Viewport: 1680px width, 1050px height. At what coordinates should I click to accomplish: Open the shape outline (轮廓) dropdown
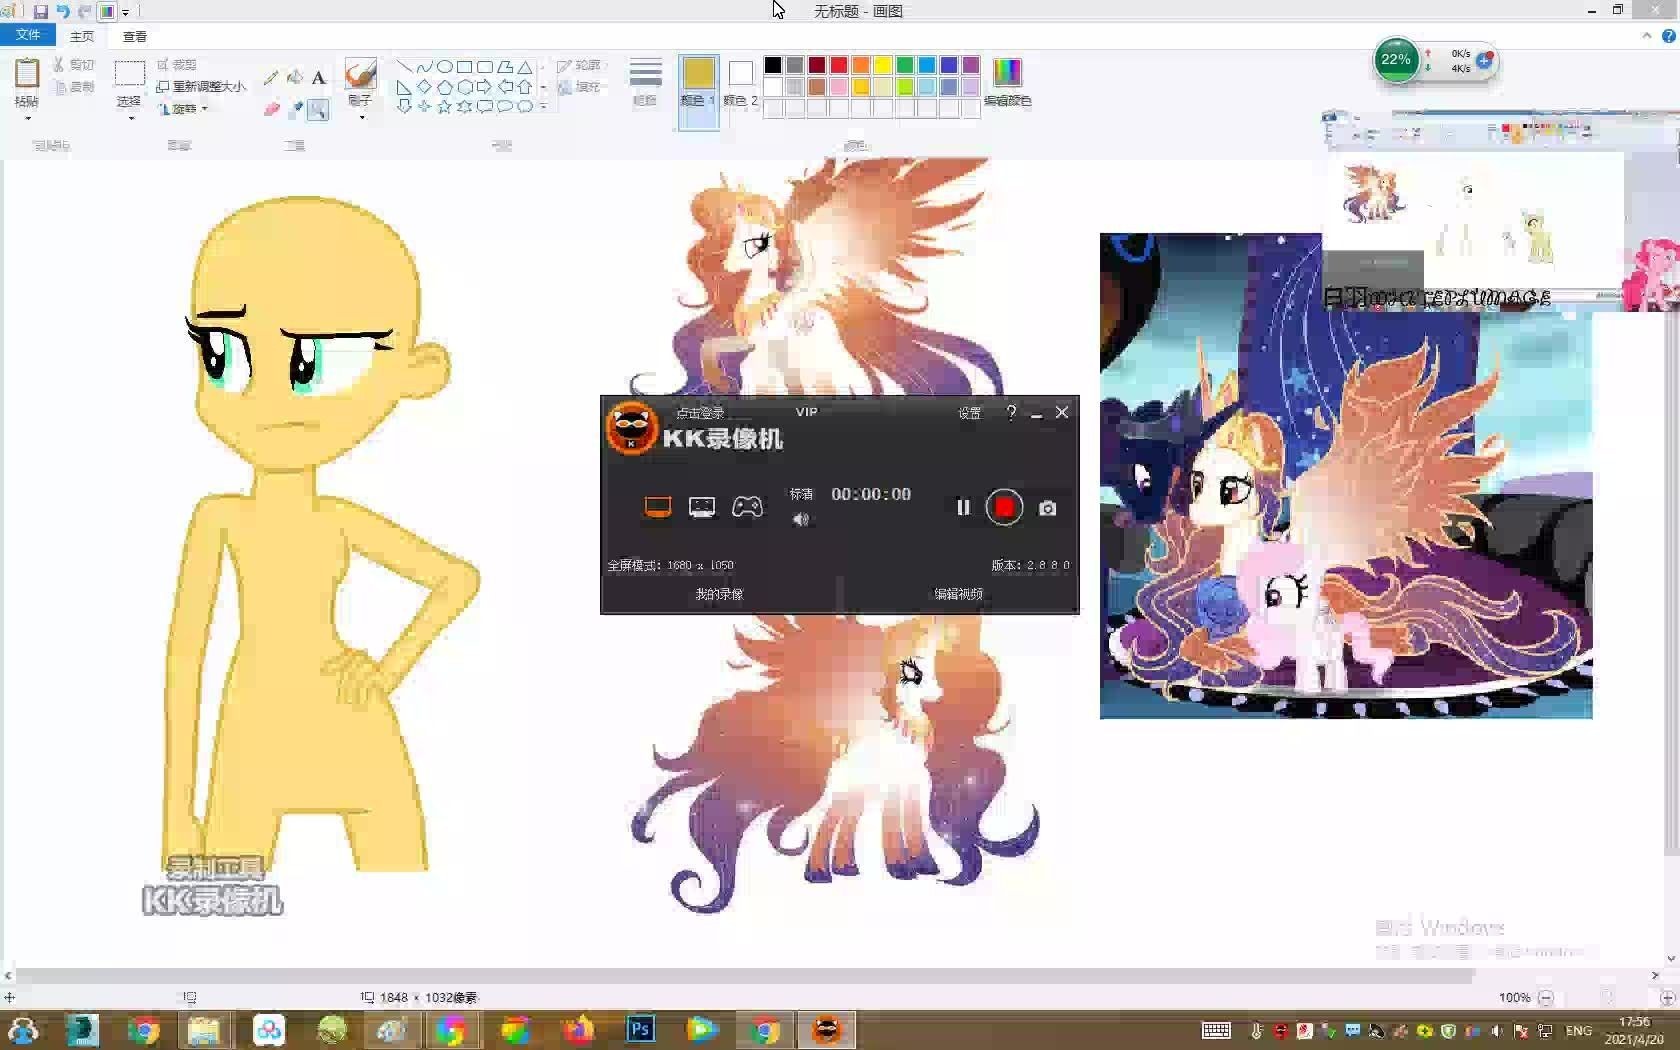(580, 65)
